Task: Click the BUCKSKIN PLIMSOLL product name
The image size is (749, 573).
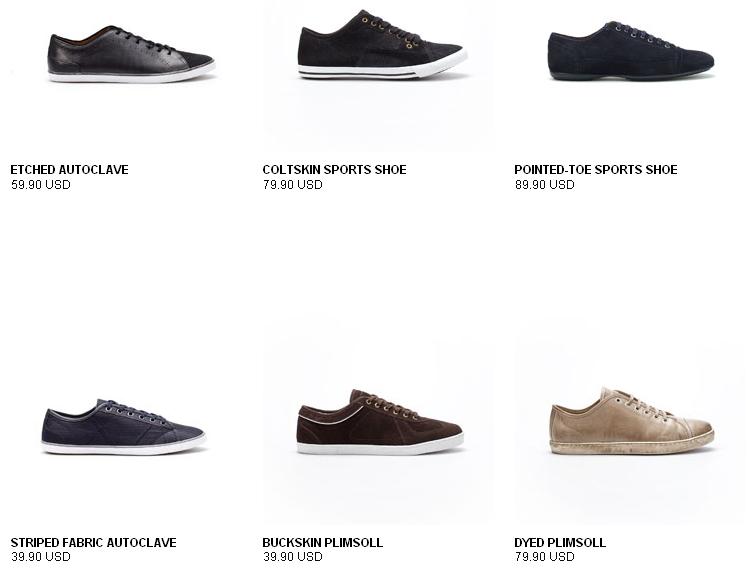Action: (x=322, y=542)
